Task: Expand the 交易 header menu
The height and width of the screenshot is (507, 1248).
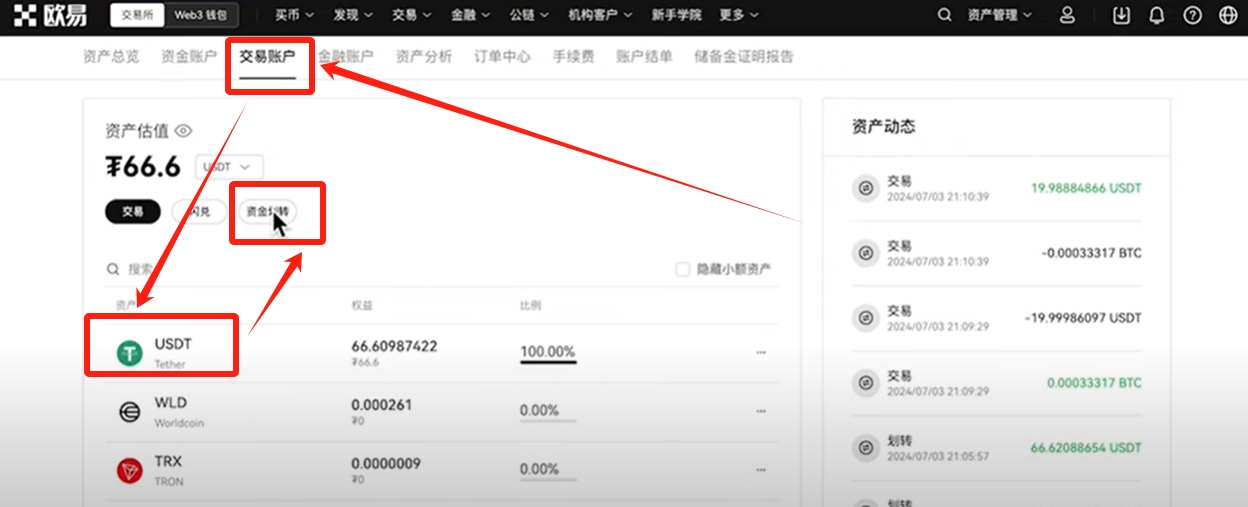Action: (x=412, y=15)
